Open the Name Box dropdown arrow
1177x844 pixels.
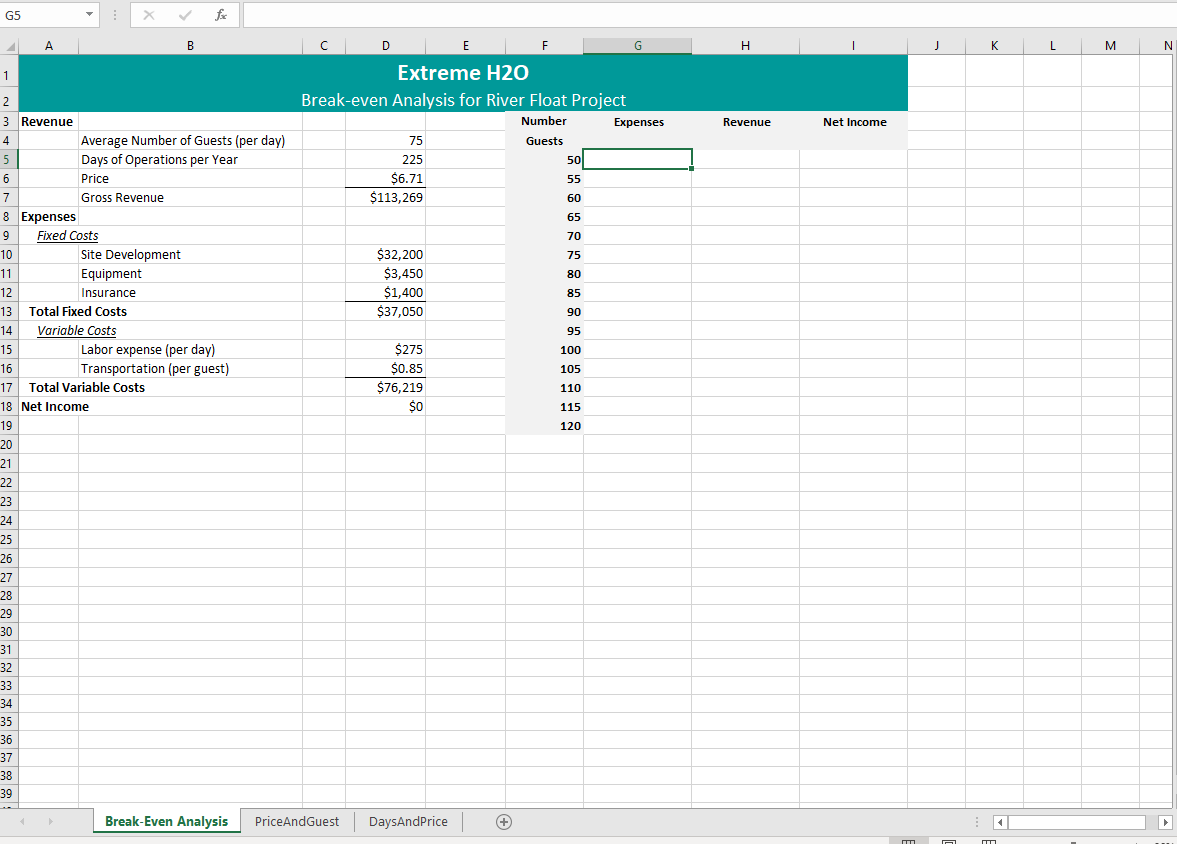[x=87, y=14]
